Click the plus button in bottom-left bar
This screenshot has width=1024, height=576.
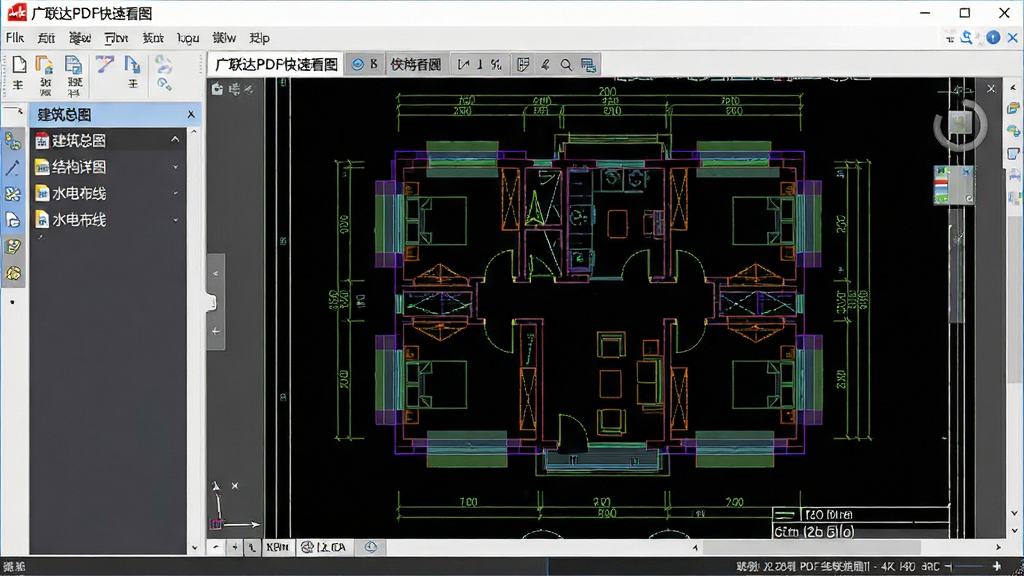pos(234,547)
